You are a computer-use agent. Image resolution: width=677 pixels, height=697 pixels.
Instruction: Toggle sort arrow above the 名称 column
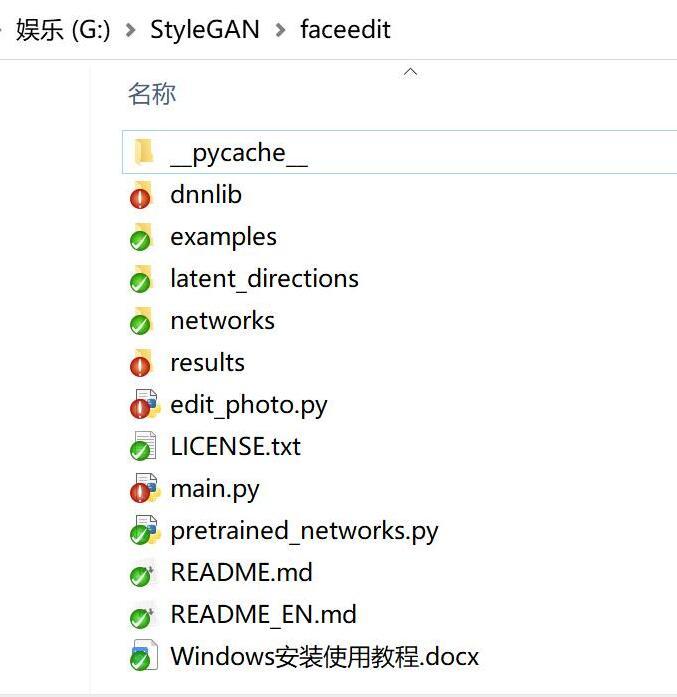(410, 72)
